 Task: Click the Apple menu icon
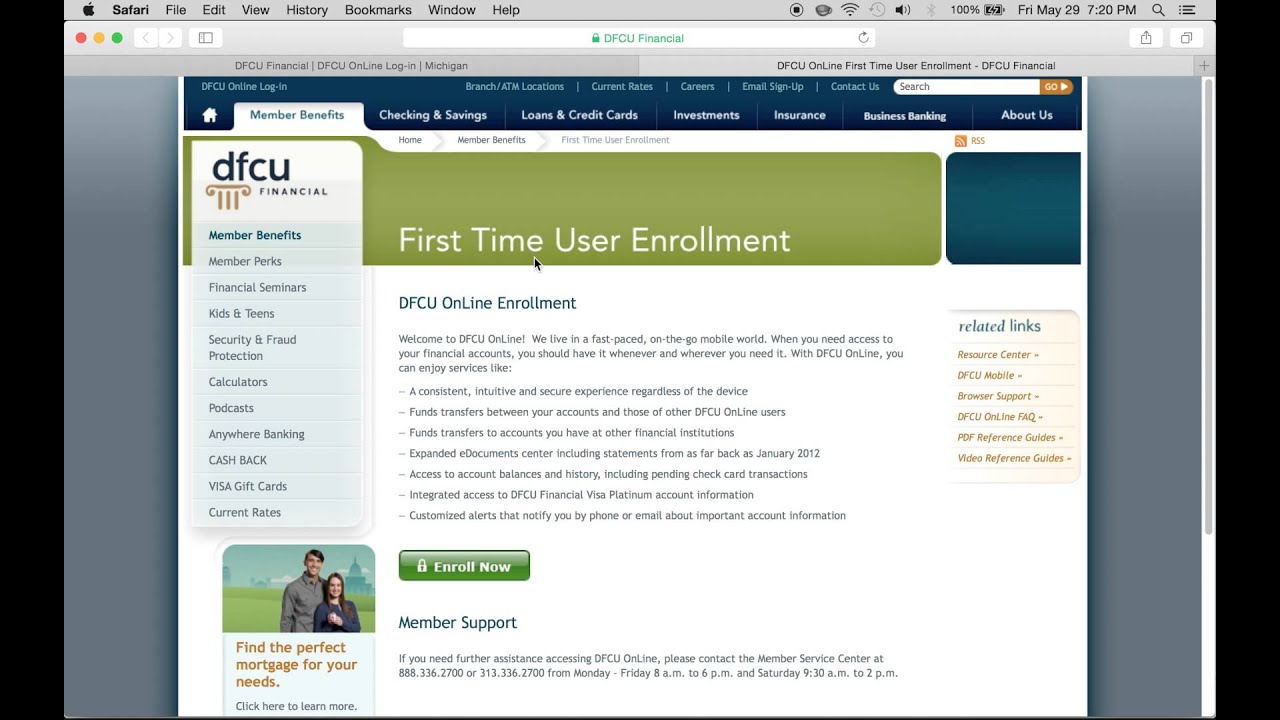click(x=88, y=10)
